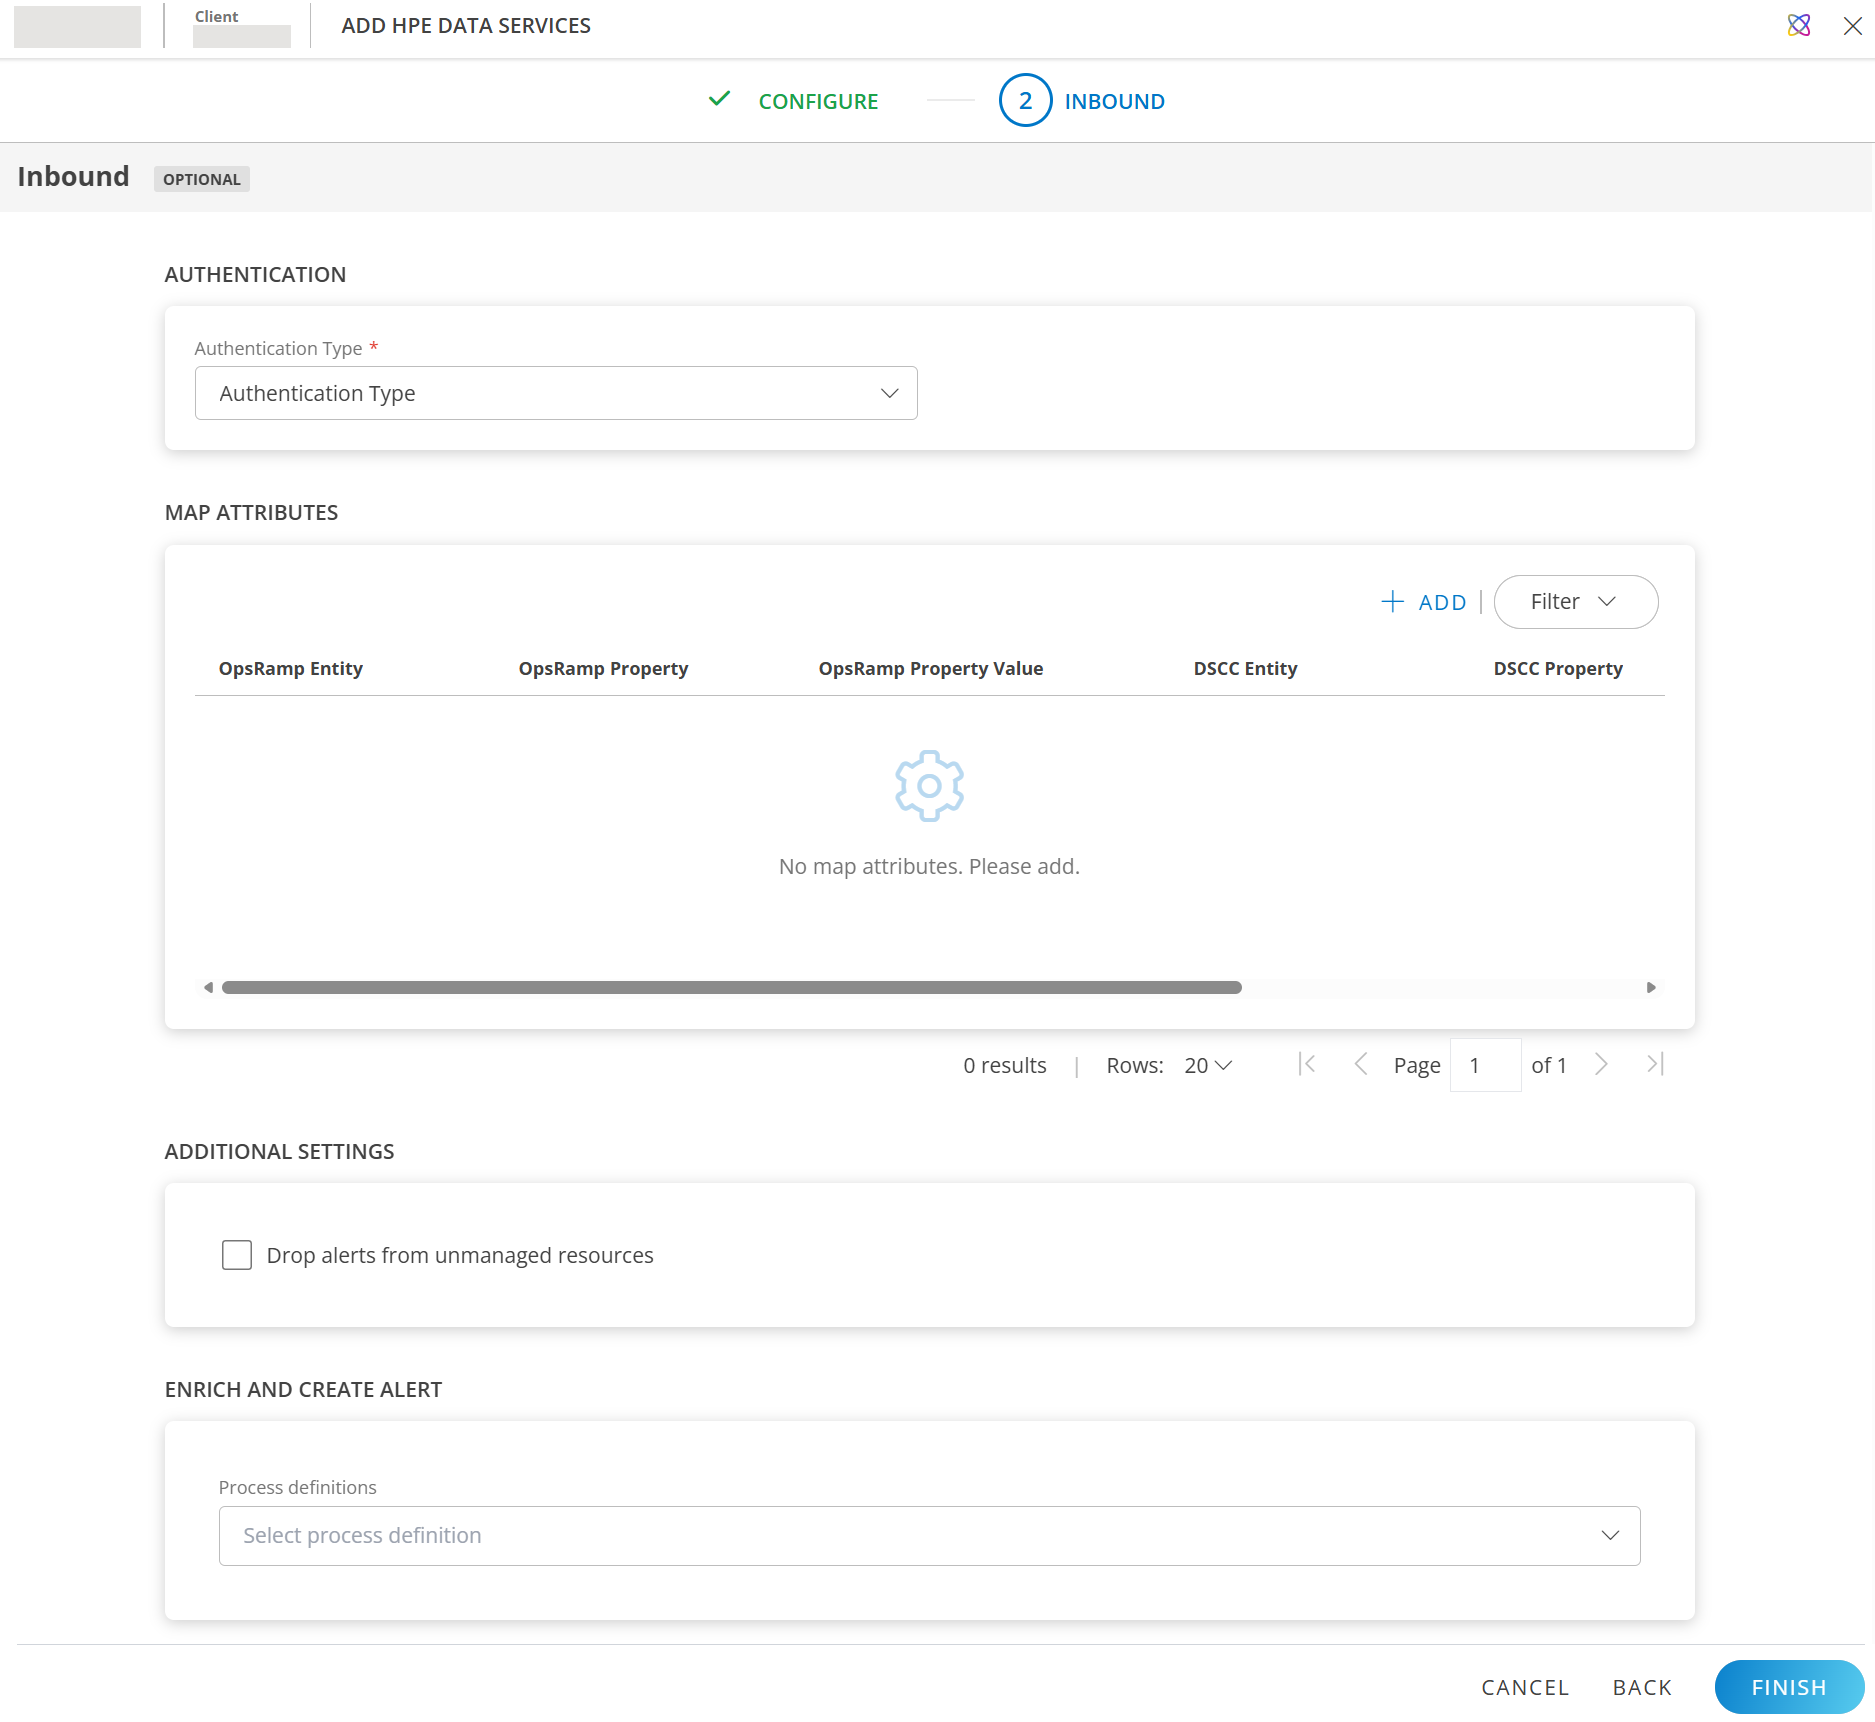Screen dimensions: 1875x1722
Task: Switch to the CONFIGURE step
Action: (818, 100)
